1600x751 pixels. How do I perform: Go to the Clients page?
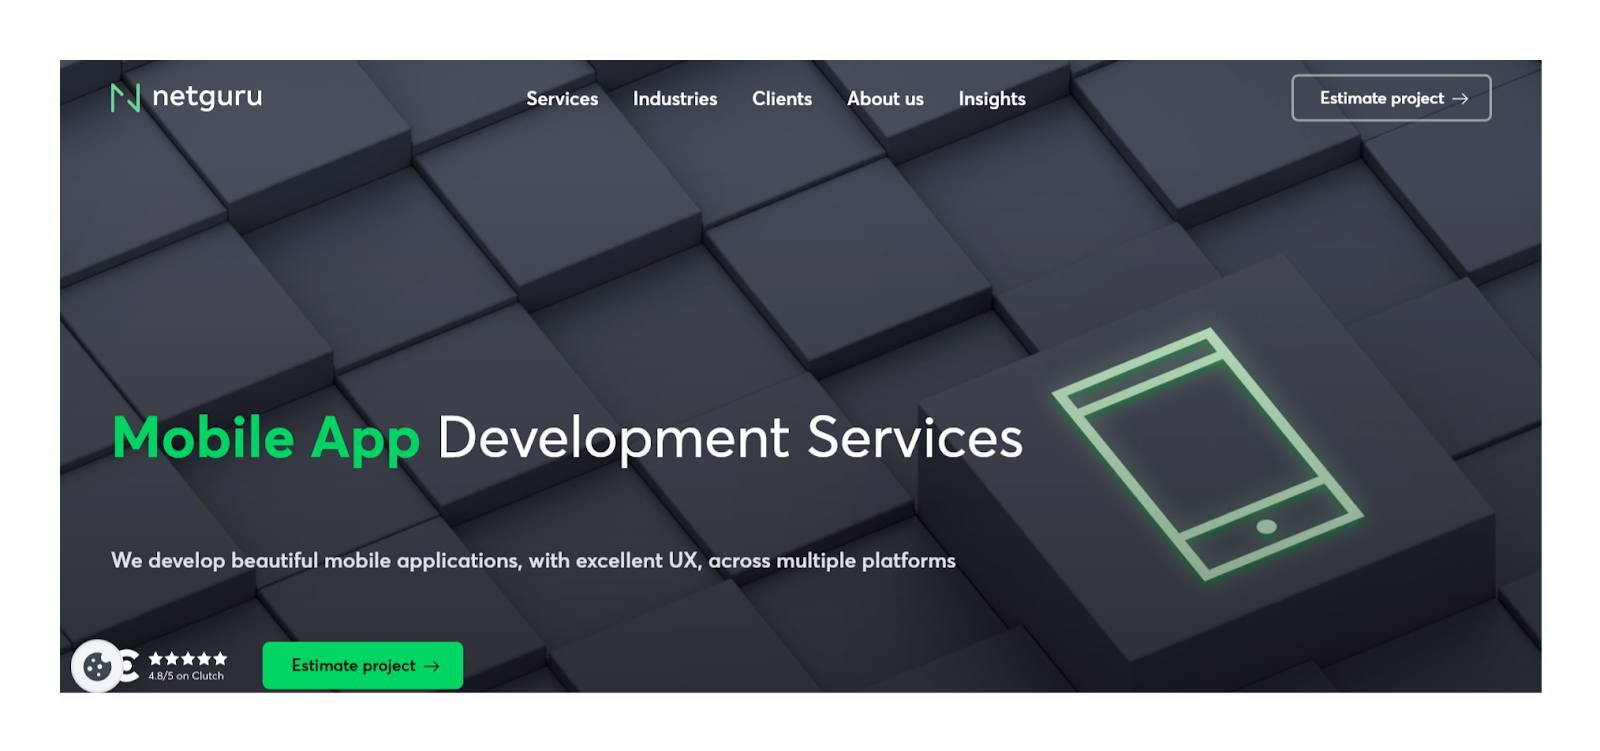[x=782, y=99]
